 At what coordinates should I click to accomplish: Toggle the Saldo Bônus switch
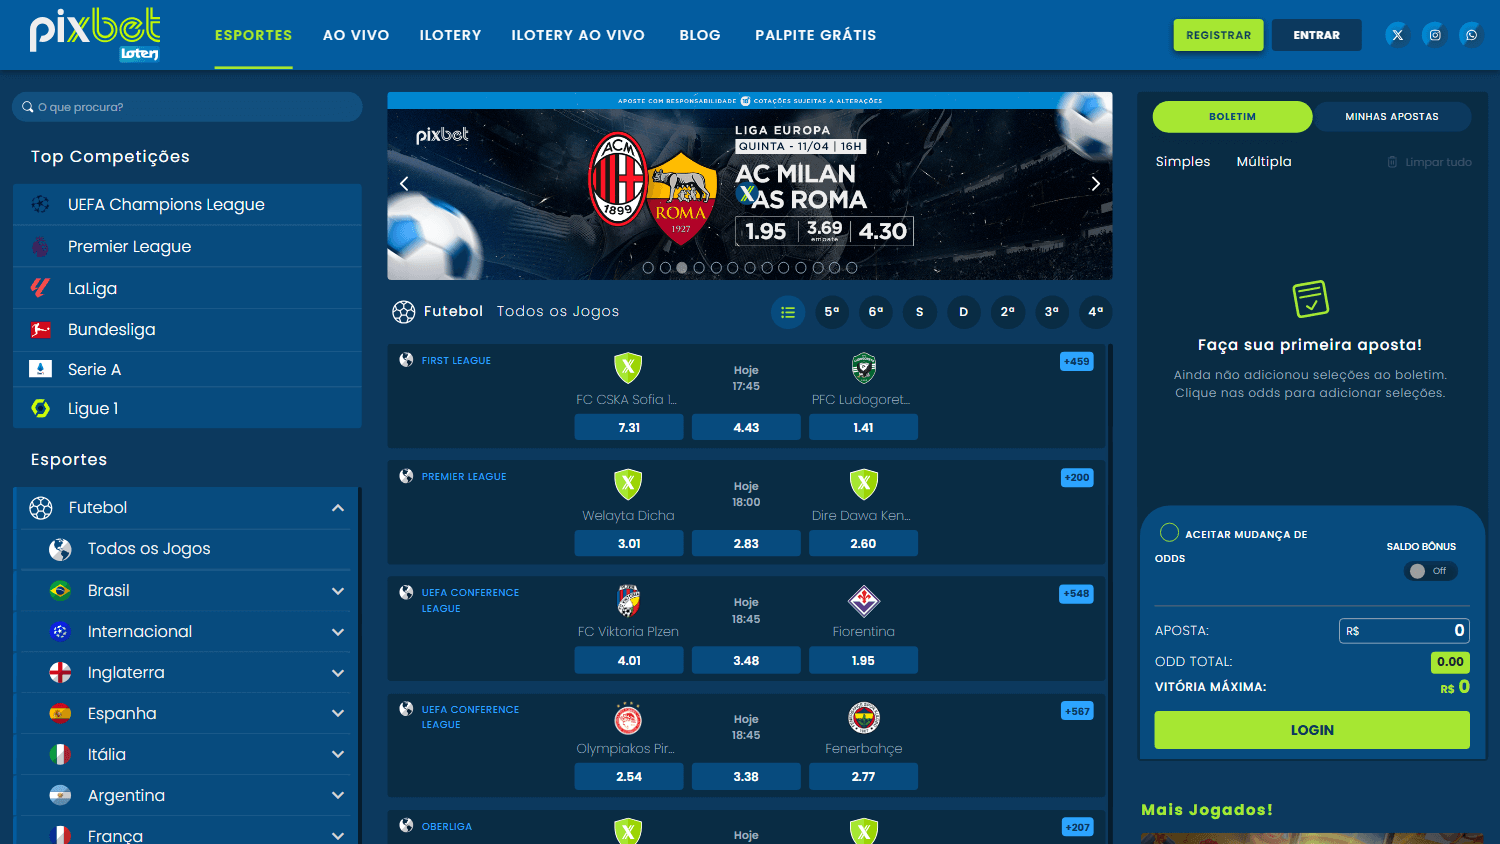pyautogui.click(x=1430, y=571)
